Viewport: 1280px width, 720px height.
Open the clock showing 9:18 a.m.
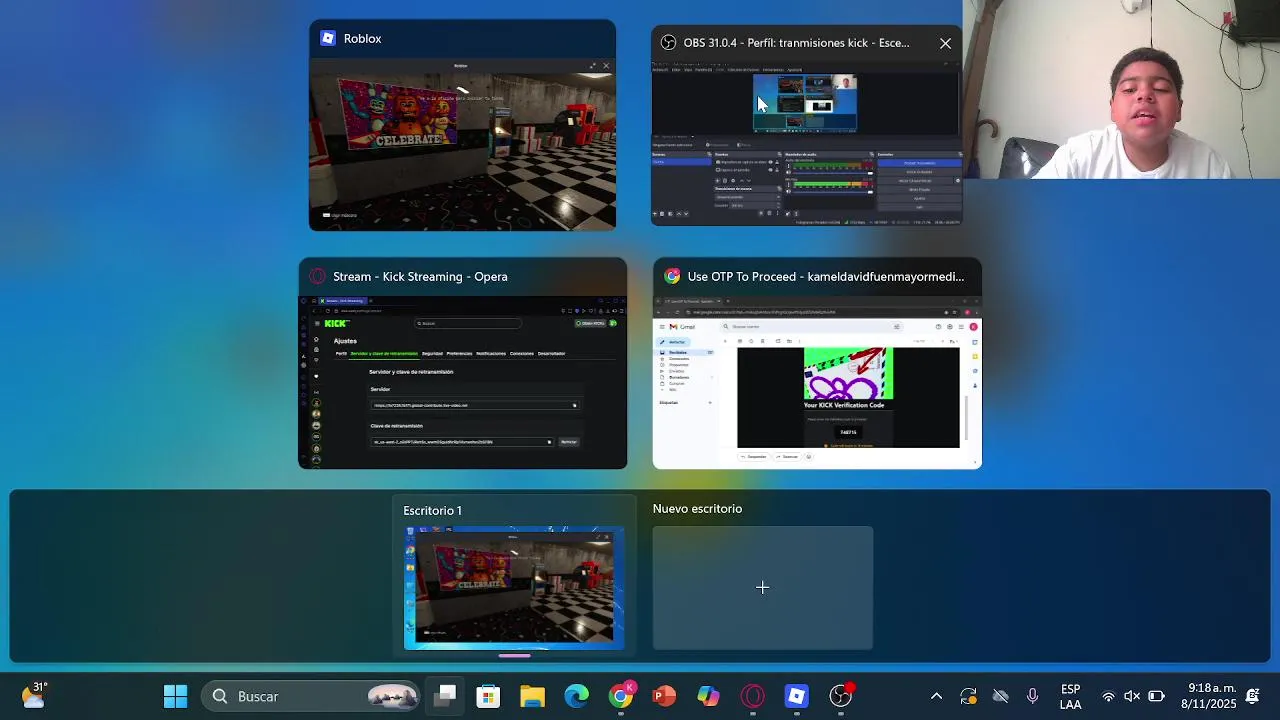[x=1210, y=696]
